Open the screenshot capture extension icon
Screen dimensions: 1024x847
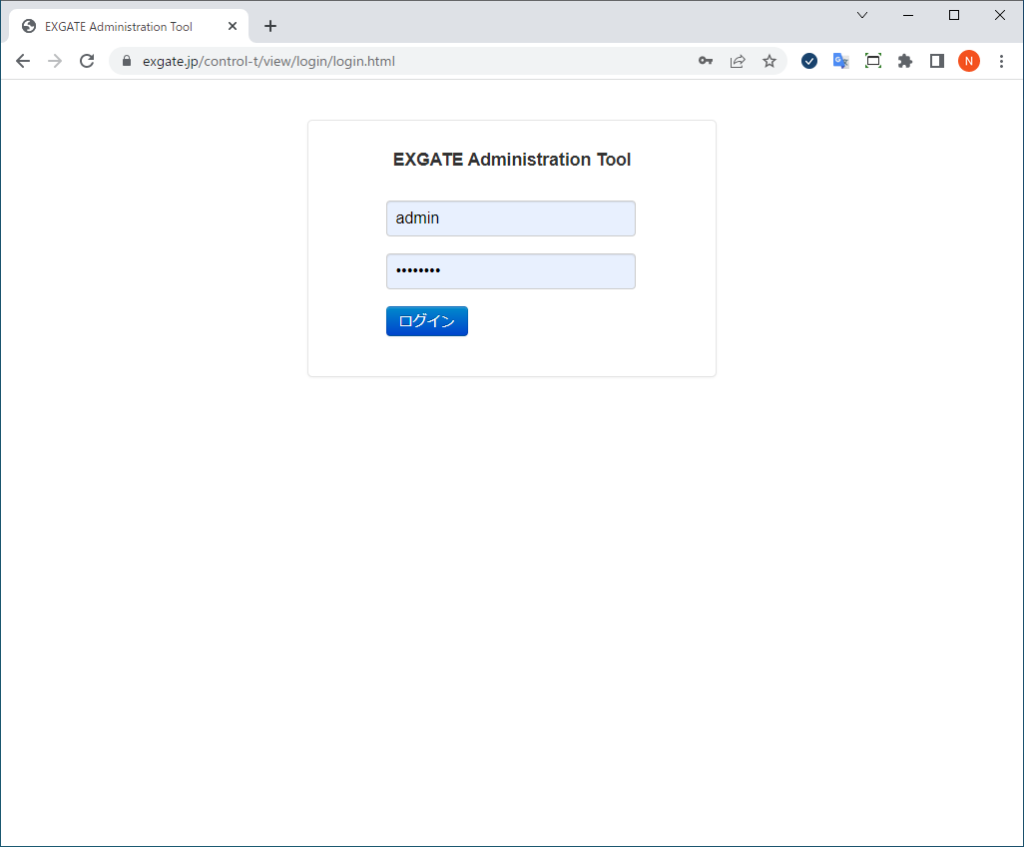pos(873,61)
